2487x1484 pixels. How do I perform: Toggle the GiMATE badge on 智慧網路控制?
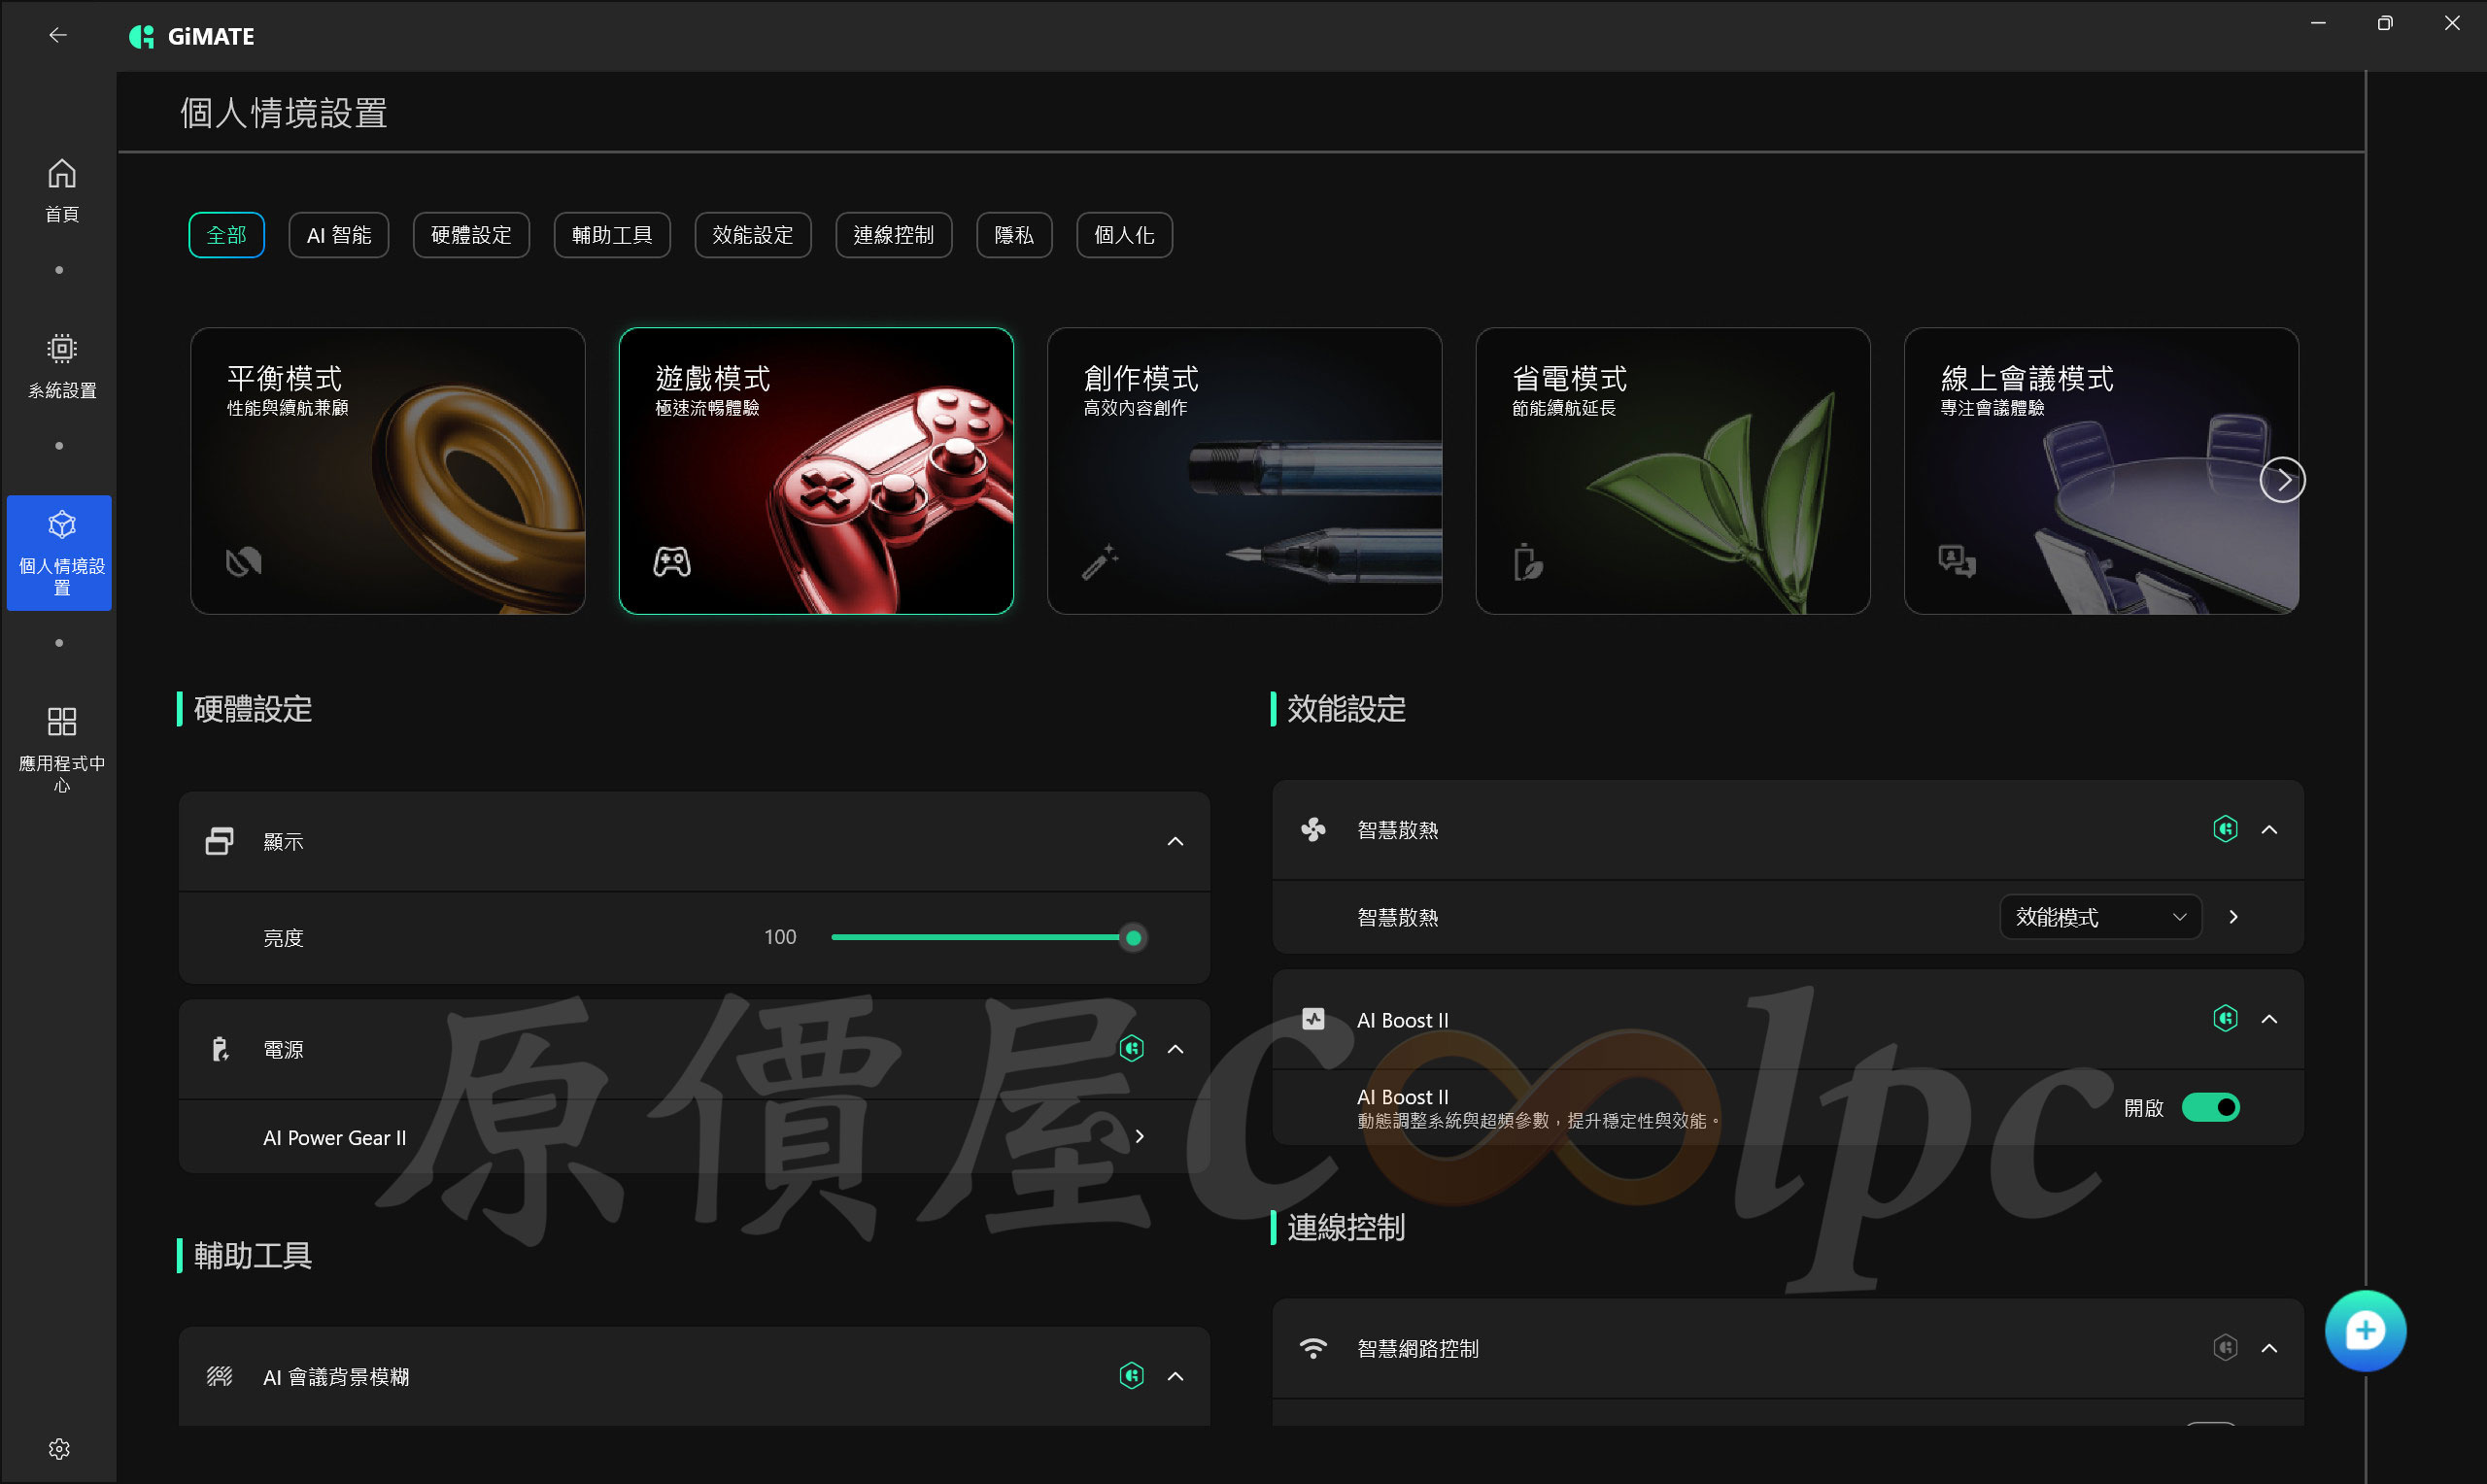coord(2225,1348)
